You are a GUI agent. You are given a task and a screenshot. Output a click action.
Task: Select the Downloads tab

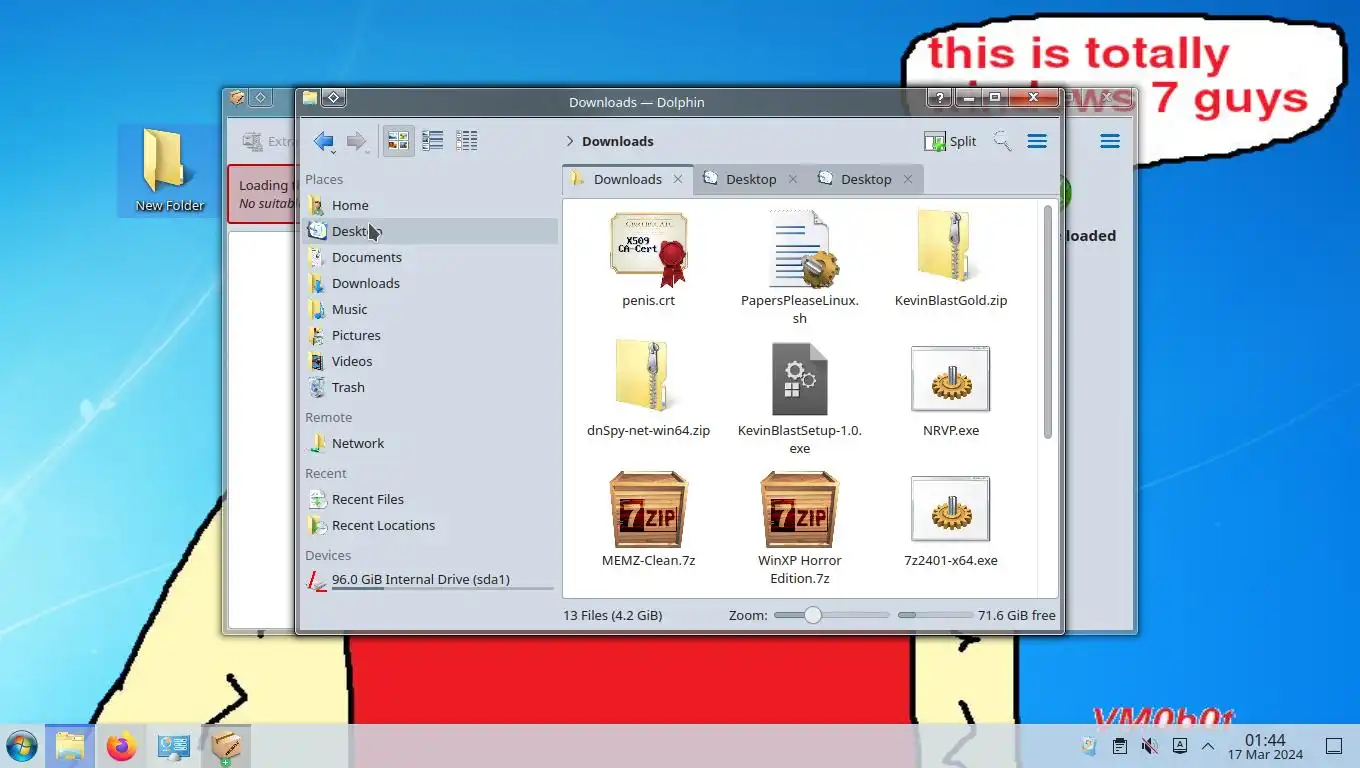(628, 179)
